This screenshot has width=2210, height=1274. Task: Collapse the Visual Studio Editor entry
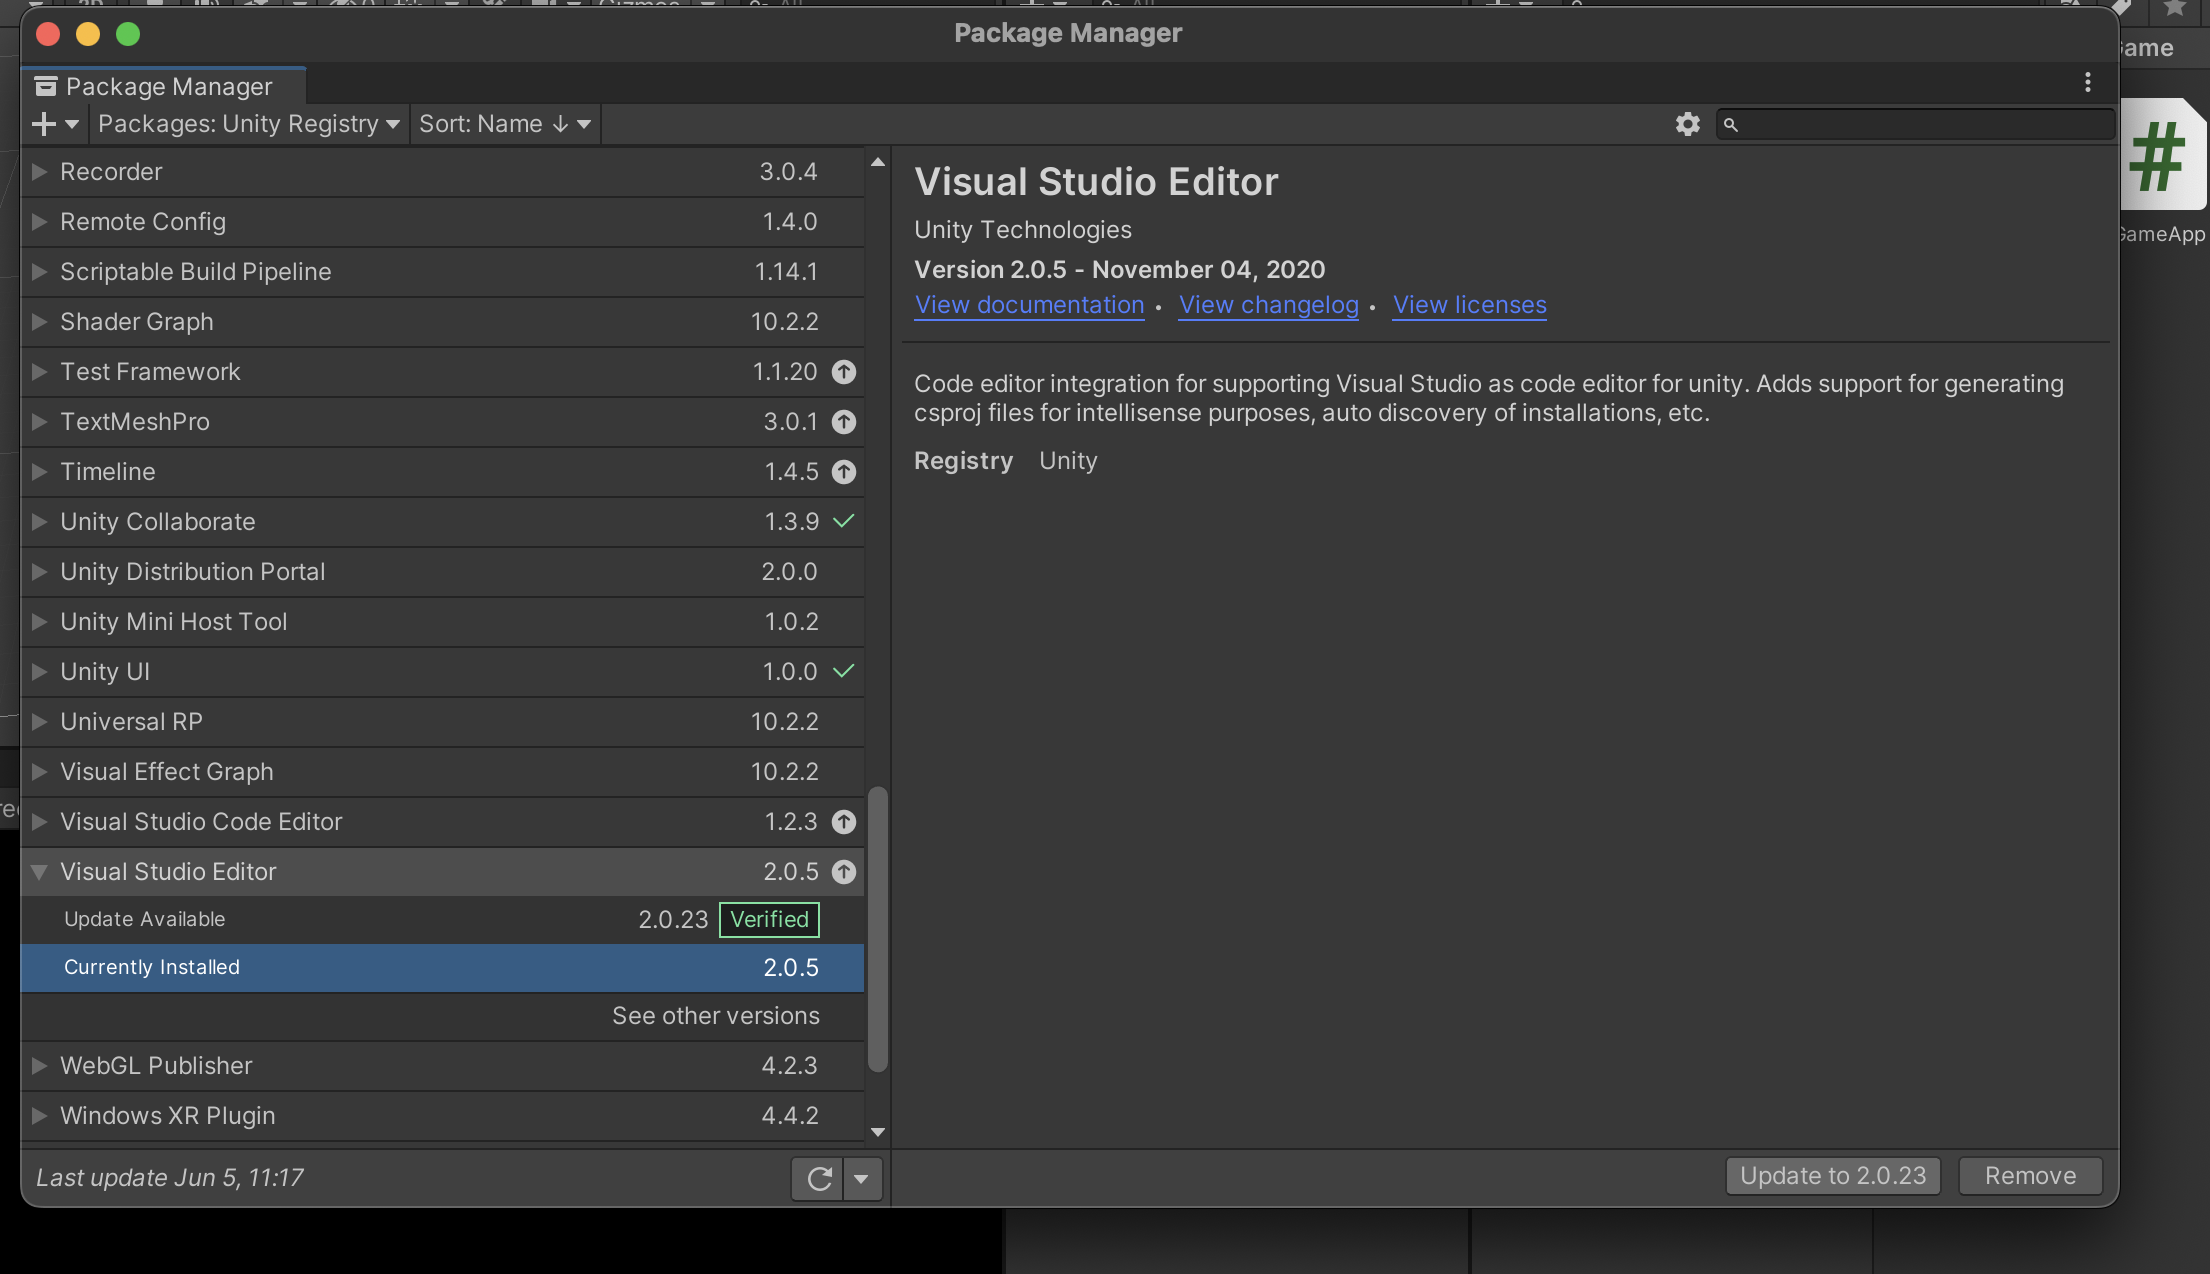40,872
